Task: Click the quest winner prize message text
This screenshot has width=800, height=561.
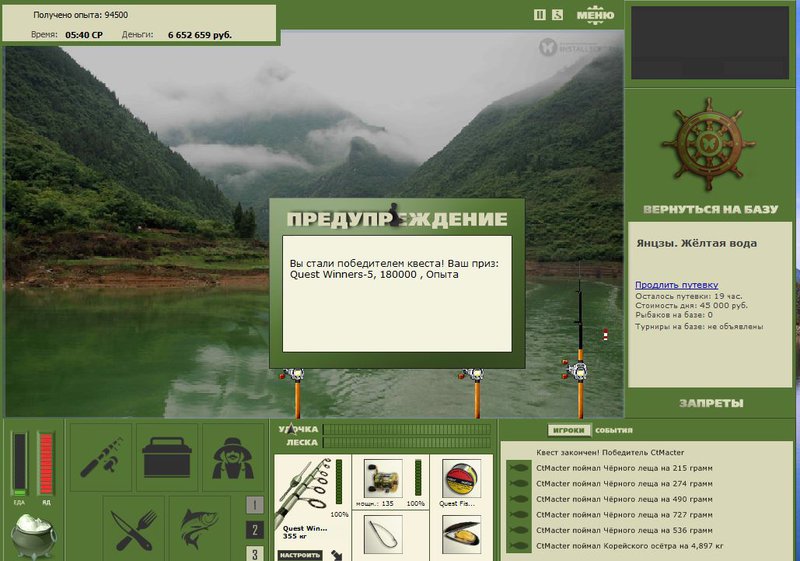Action: point(394,269)
